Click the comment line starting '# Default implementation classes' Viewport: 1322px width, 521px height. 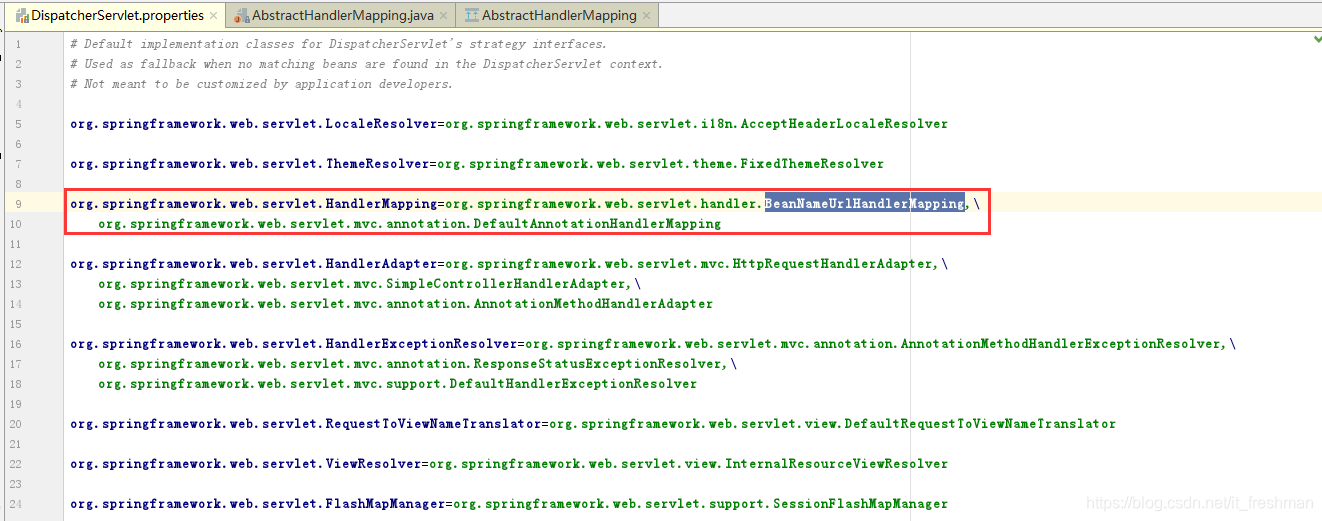point(338,44)
